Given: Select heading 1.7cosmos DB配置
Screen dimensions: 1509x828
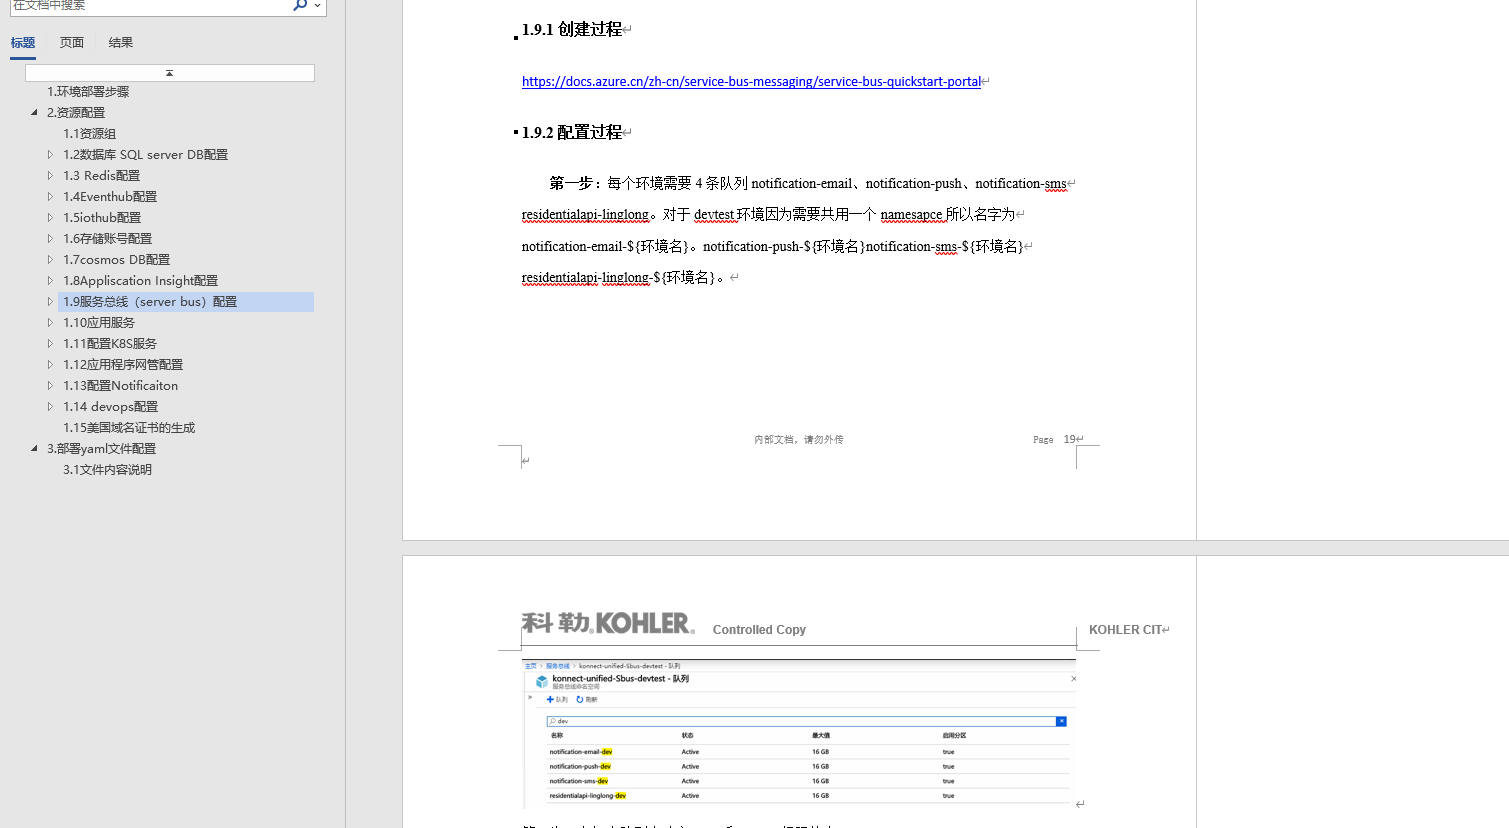Looking at the screenshot, I should (117, 260).
